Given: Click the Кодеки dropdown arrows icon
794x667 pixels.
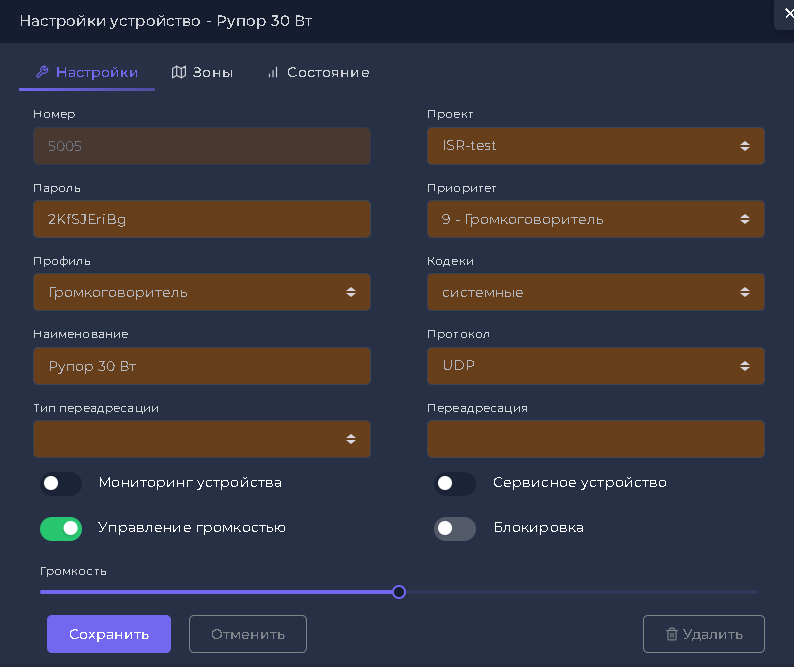Looking at the screenshot, I should (x=744, y=292).
